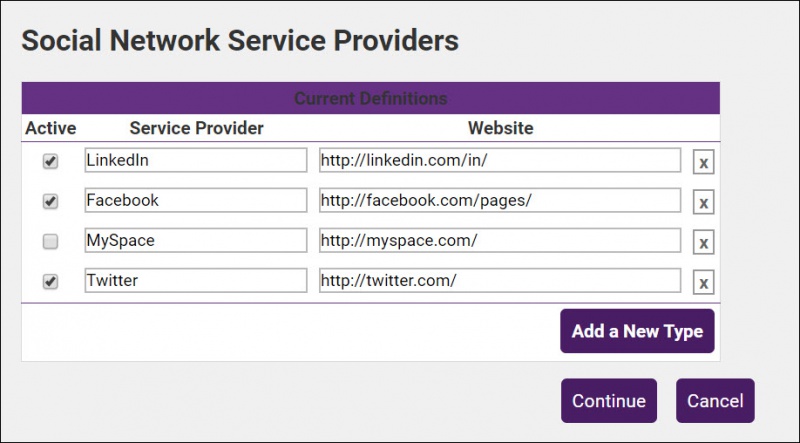Delete the LinkedIn row with its x icon
800x443 pixels.
pos(703,162)
